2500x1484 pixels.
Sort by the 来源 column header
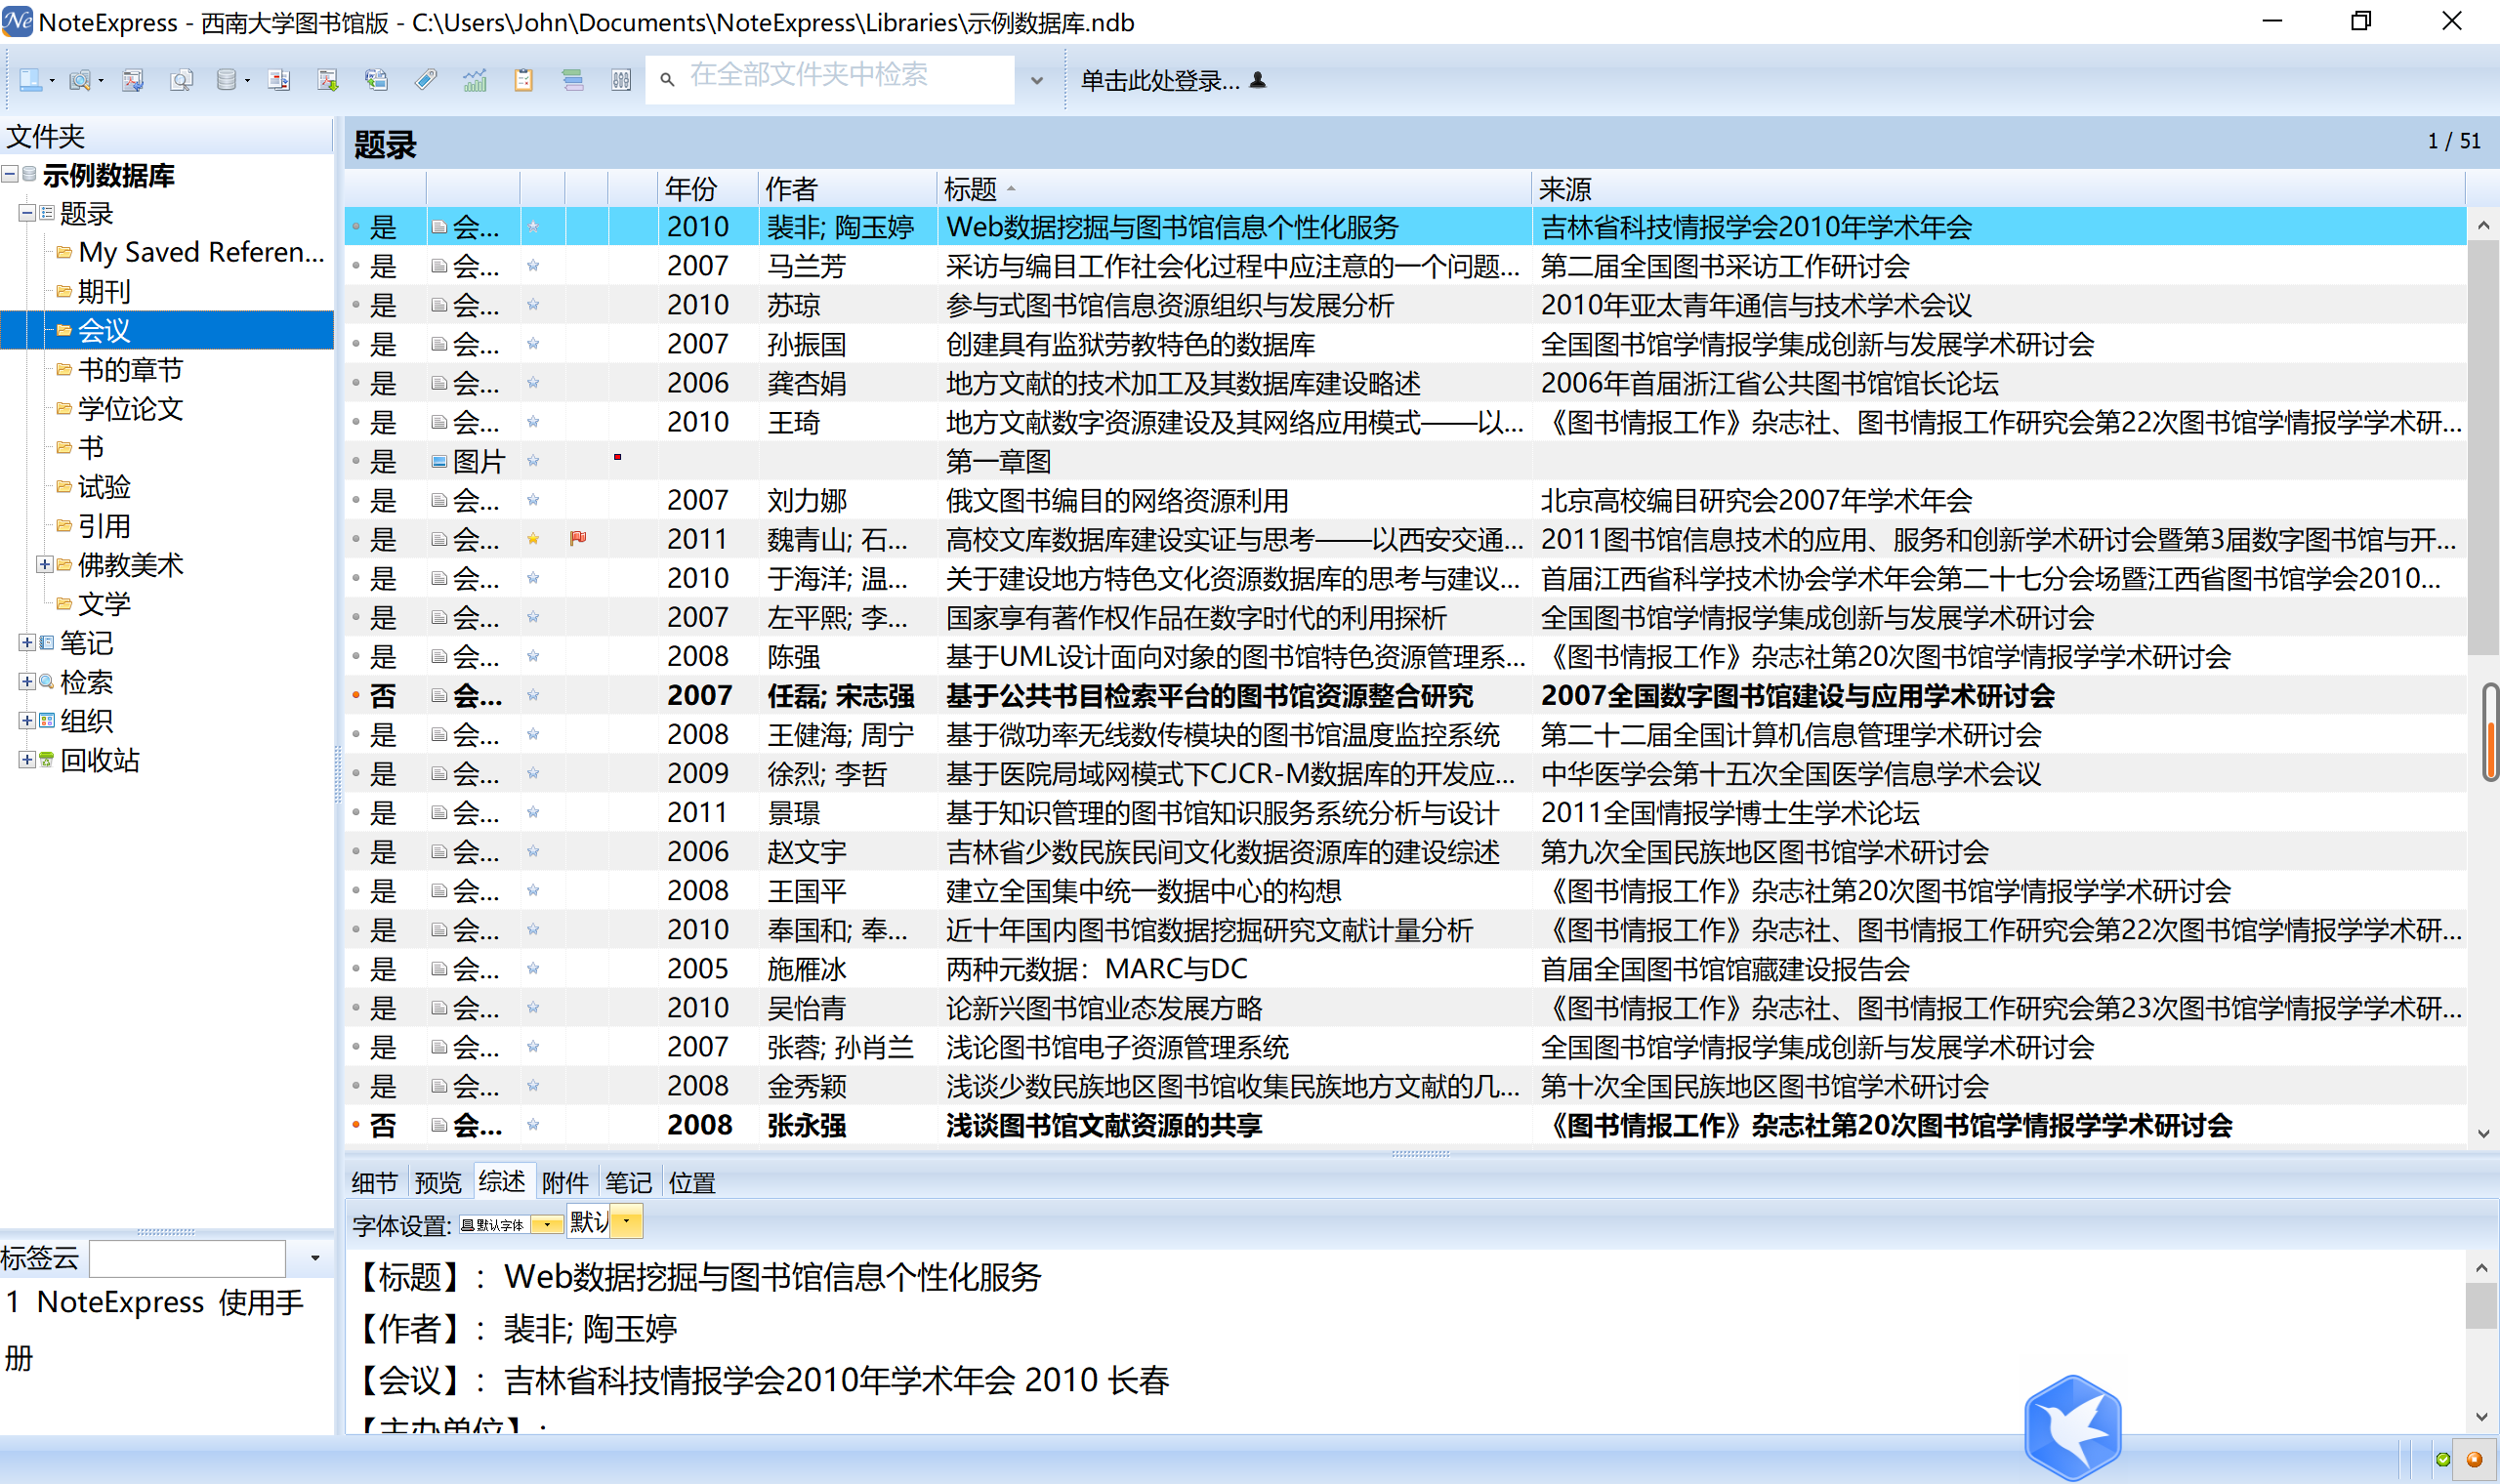pyautogui.click(x=1998, y=189)
